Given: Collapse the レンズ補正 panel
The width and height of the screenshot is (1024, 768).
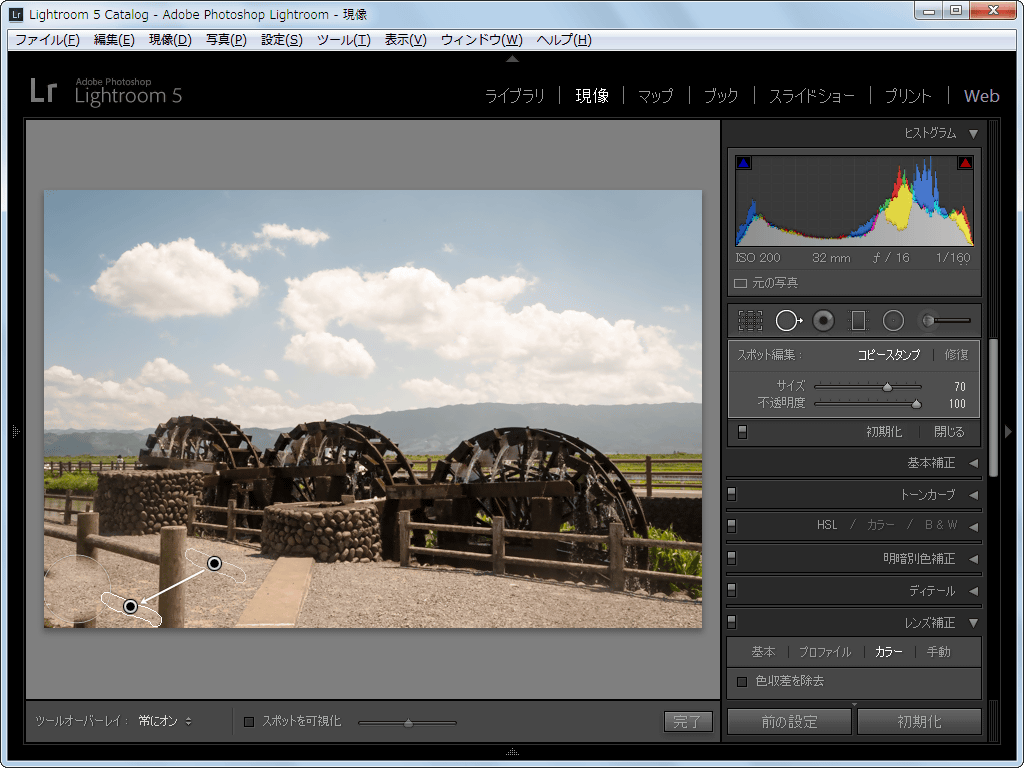Looking at the screenshot, I should [x=974, y=623].
